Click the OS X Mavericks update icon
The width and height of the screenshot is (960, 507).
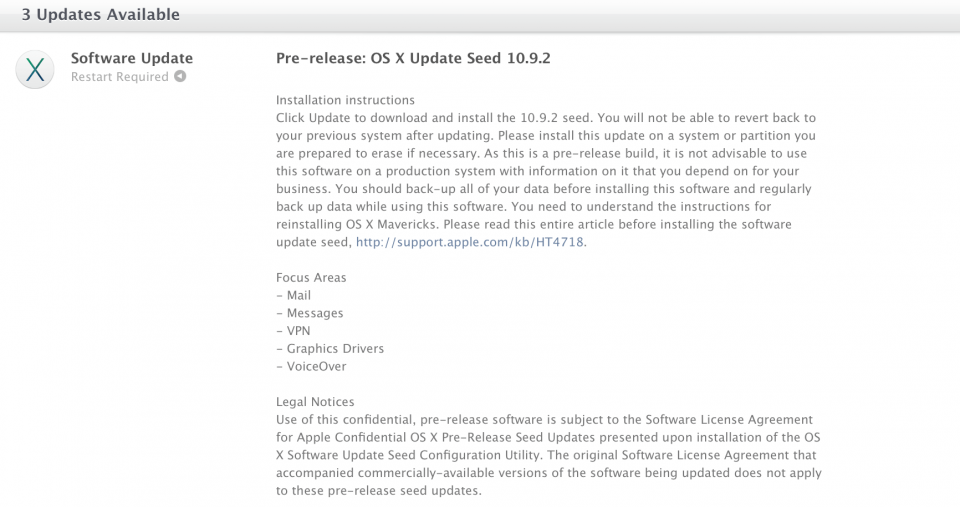tap(35, 69)
